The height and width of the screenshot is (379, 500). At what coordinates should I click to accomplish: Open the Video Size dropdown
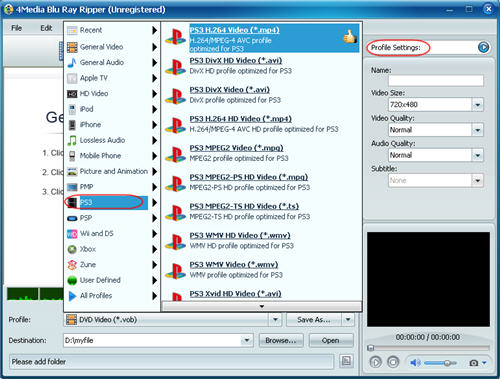point(478,105)
